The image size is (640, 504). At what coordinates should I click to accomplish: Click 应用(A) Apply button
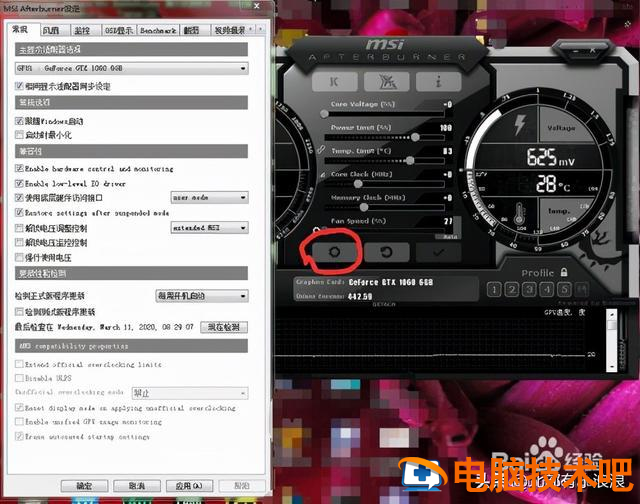tap(189, 486)
